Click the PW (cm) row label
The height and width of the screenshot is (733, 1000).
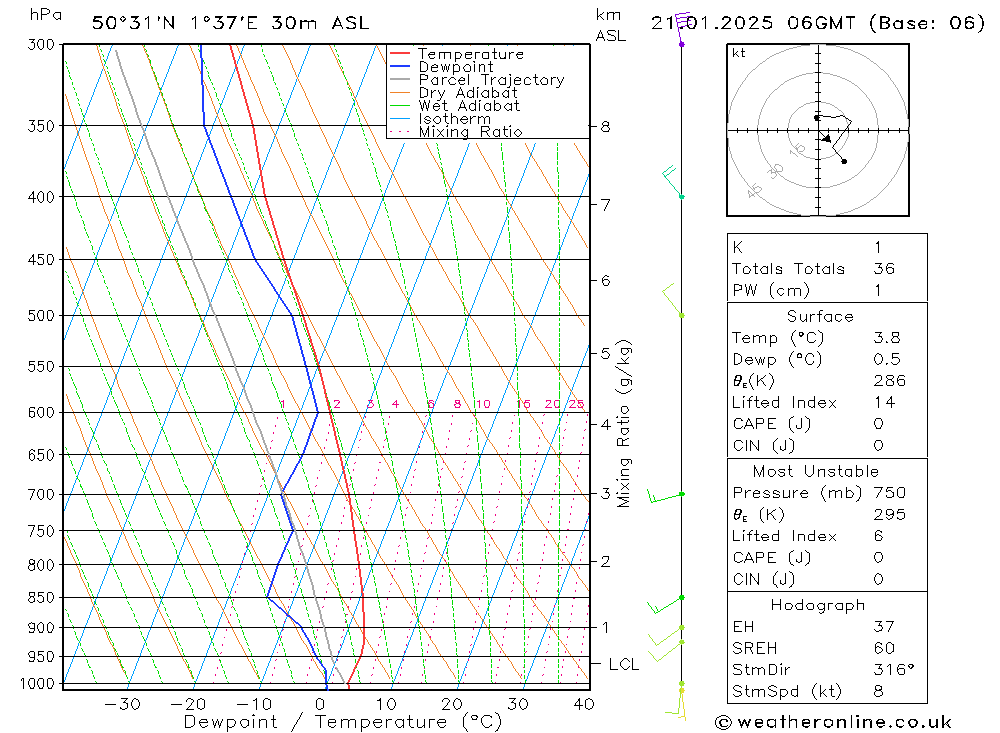pyautogui.click(x=771, y=291)
